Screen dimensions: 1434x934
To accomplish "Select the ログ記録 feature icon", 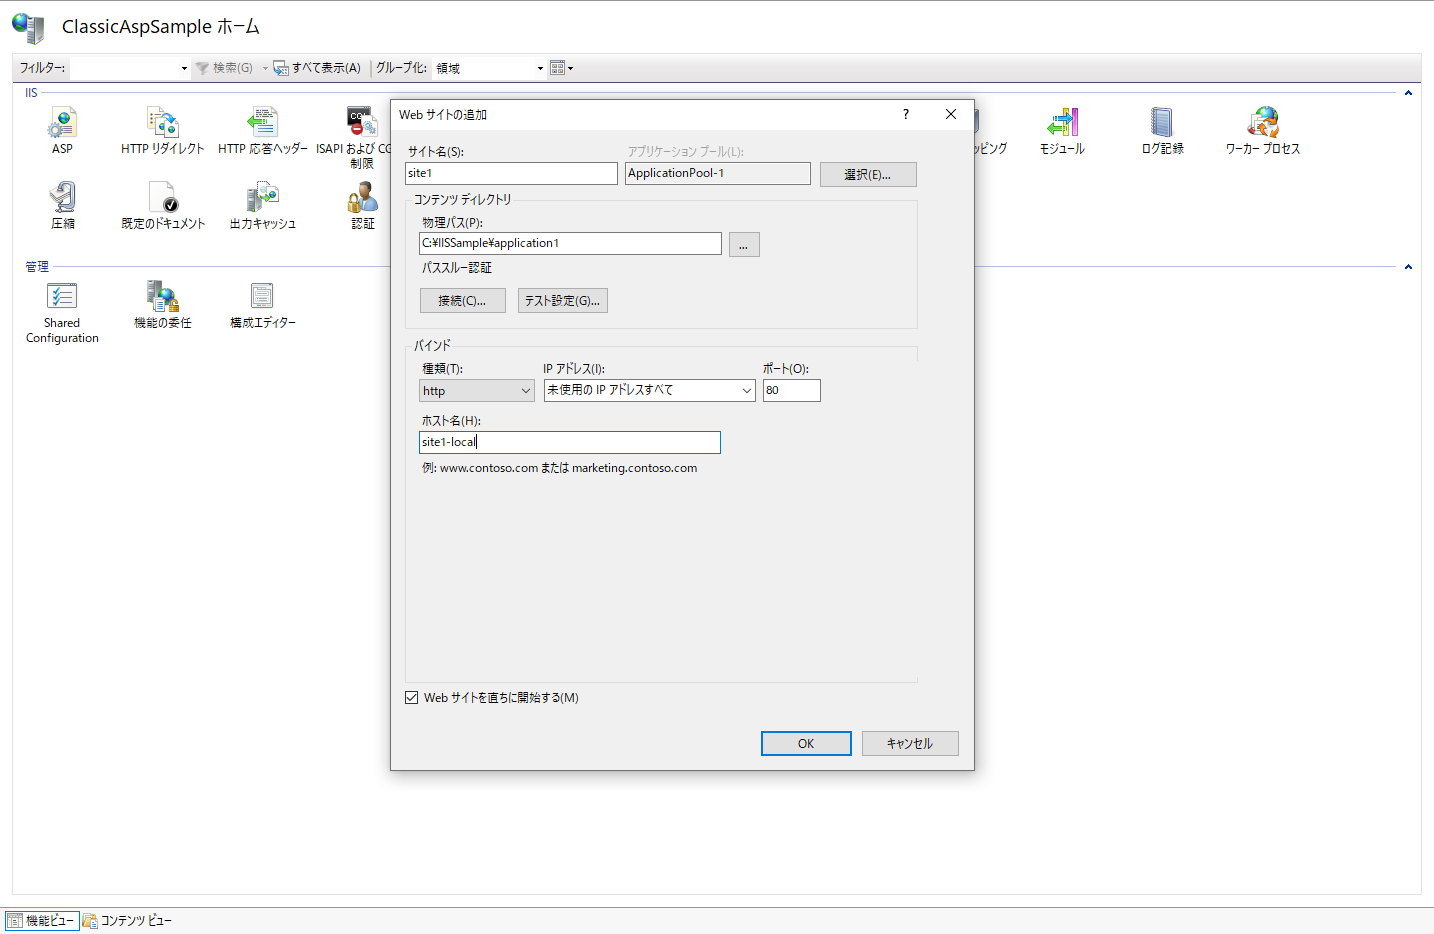I will pyautogui.click(x=1162, y=130).
